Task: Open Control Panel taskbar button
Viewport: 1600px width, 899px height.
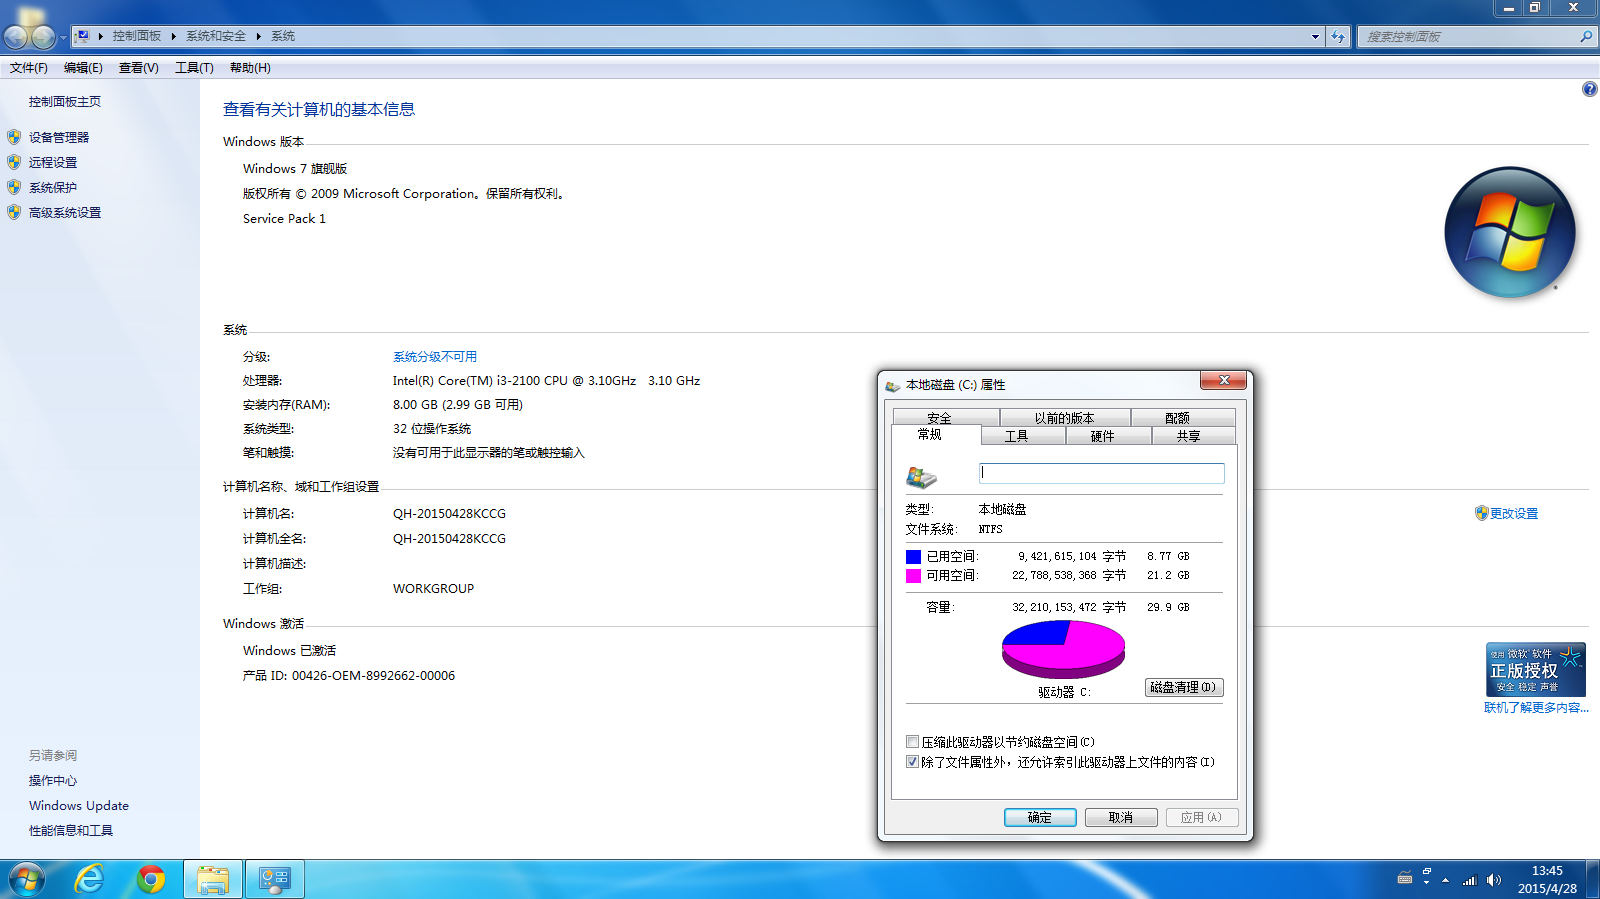Action: coord(275,879)
